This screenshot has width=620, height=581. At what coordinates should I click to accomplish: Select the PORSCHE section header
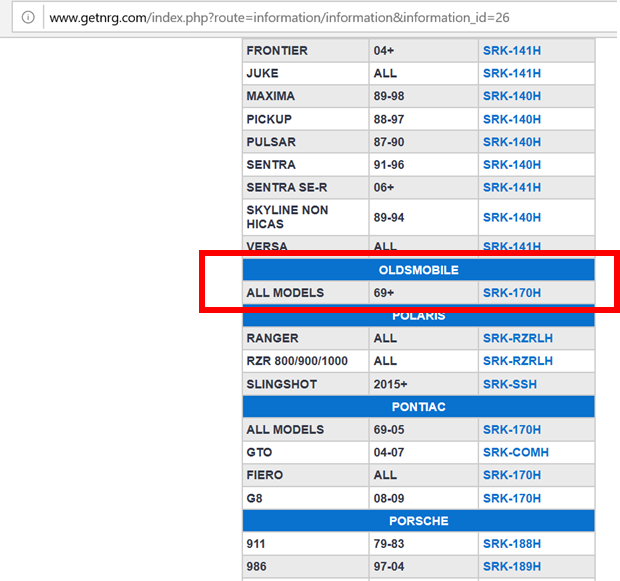(x=419, y=521)
